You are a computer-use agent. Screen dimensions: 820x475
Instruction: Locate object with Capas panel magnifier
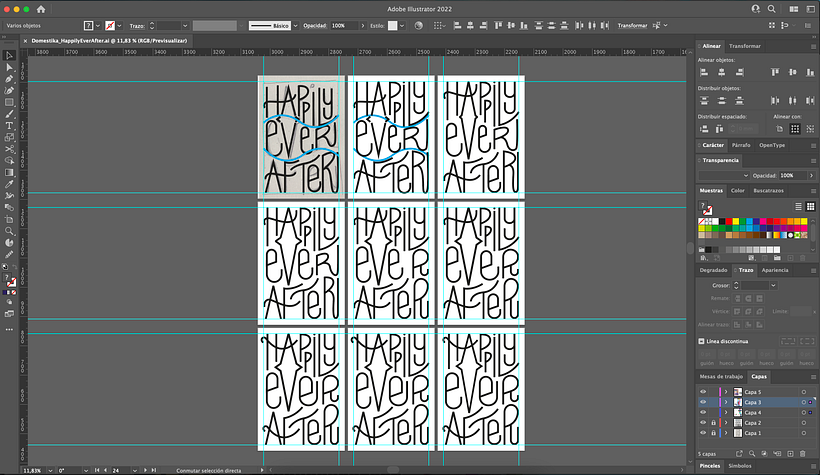751,454
